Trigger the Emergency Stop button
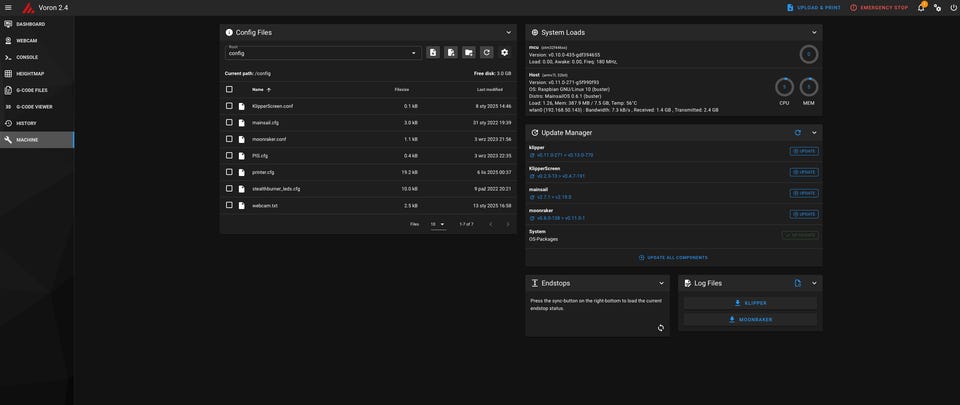 point(879,8)
